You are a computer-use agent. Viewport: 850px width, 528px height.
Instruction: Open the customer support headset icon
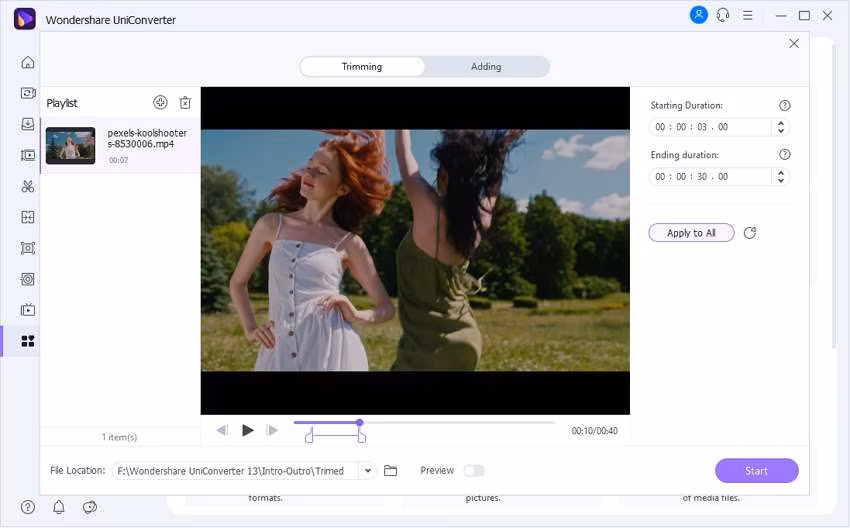pos(723,15)
